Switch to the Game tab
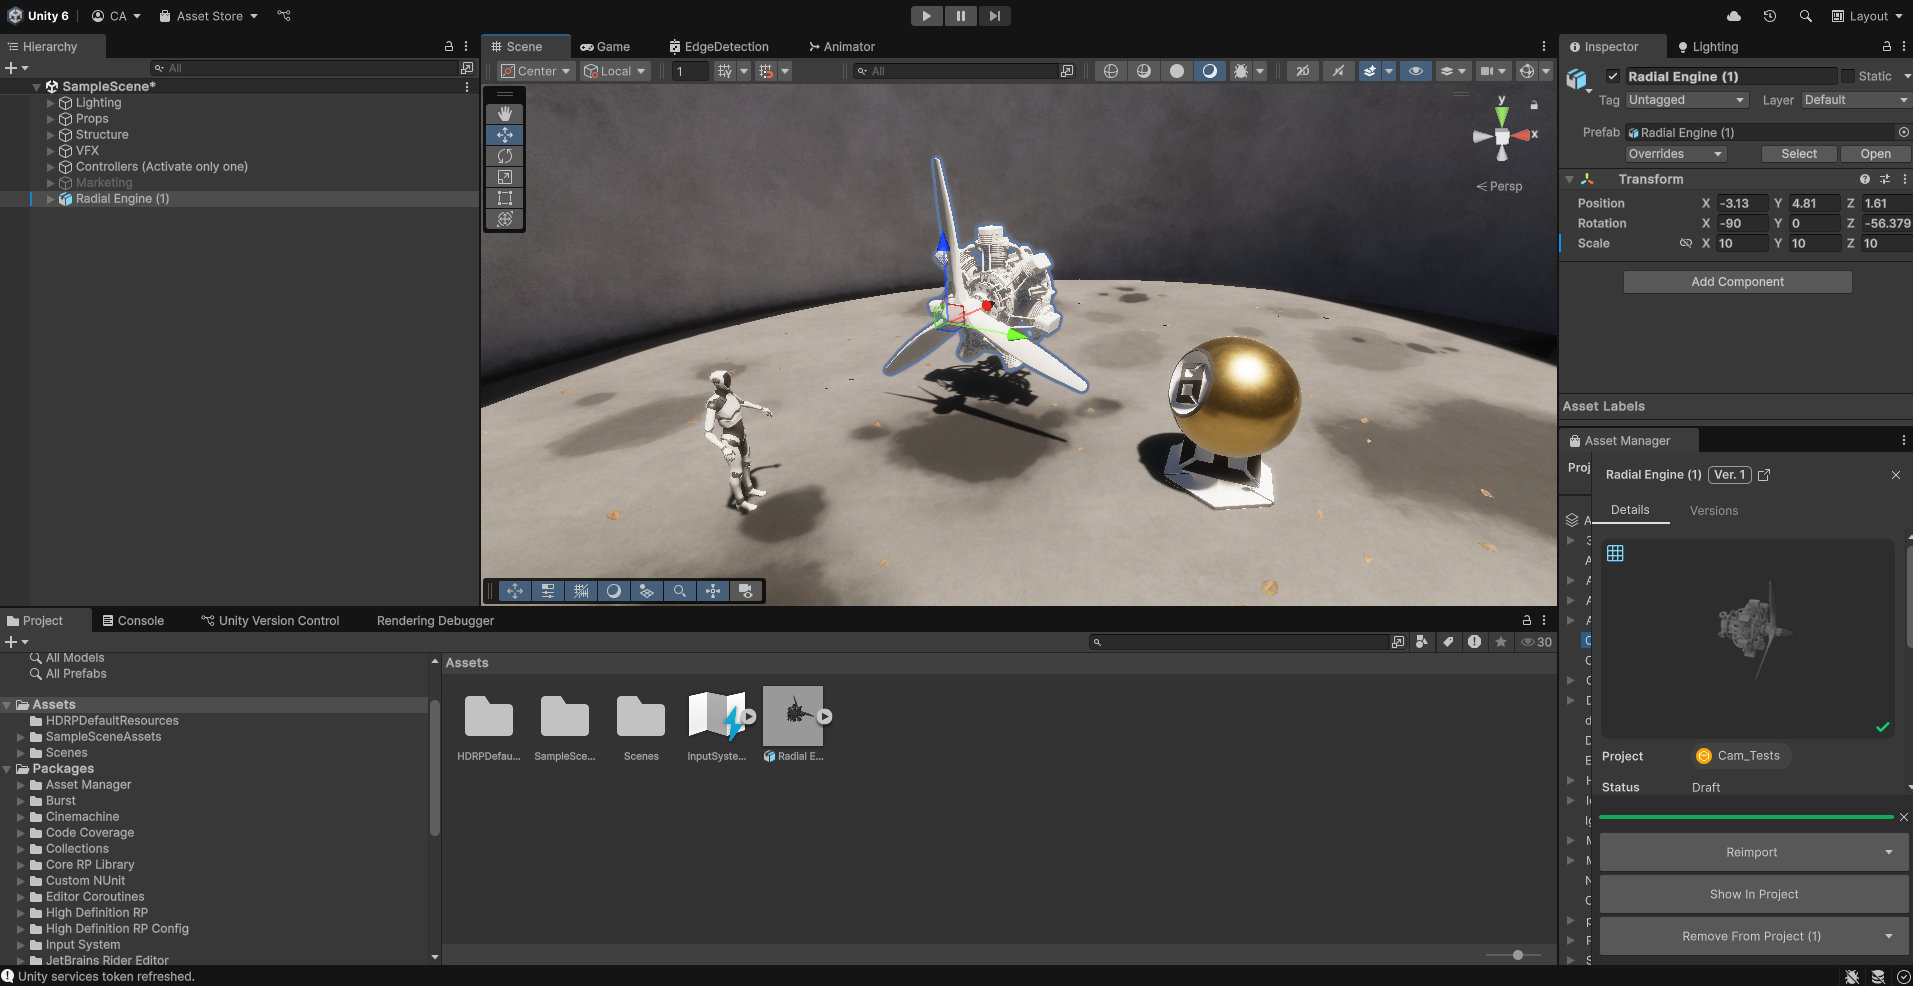 tap(605, 47)
